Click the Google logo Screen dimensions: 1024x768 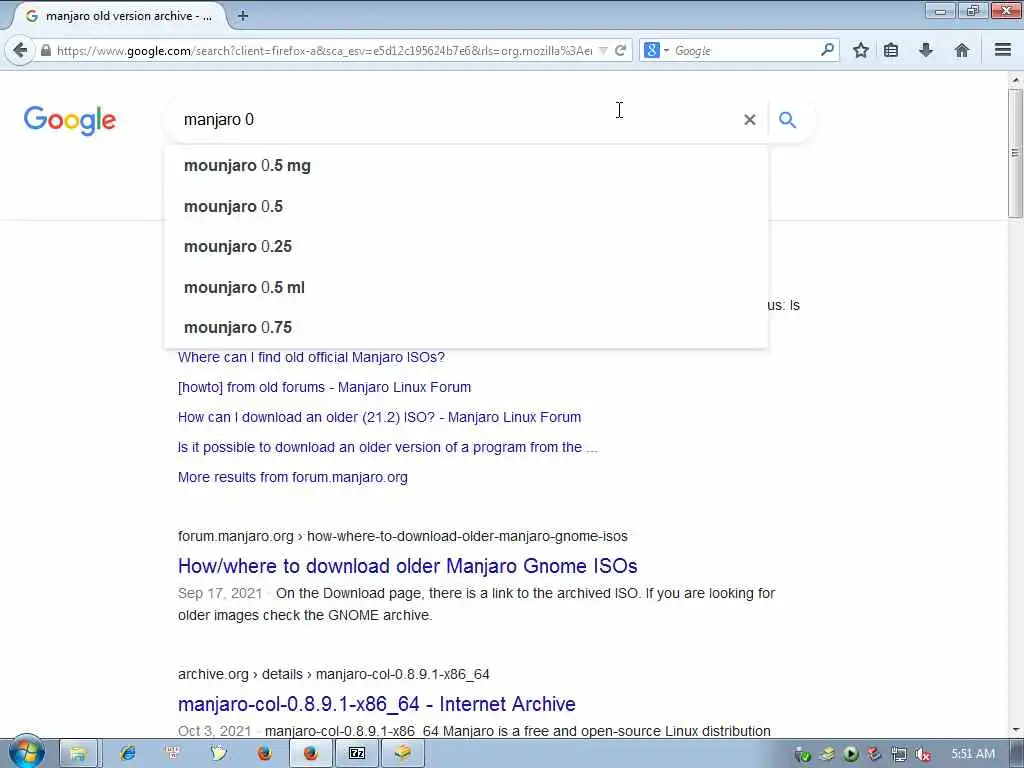coord(70,120)
